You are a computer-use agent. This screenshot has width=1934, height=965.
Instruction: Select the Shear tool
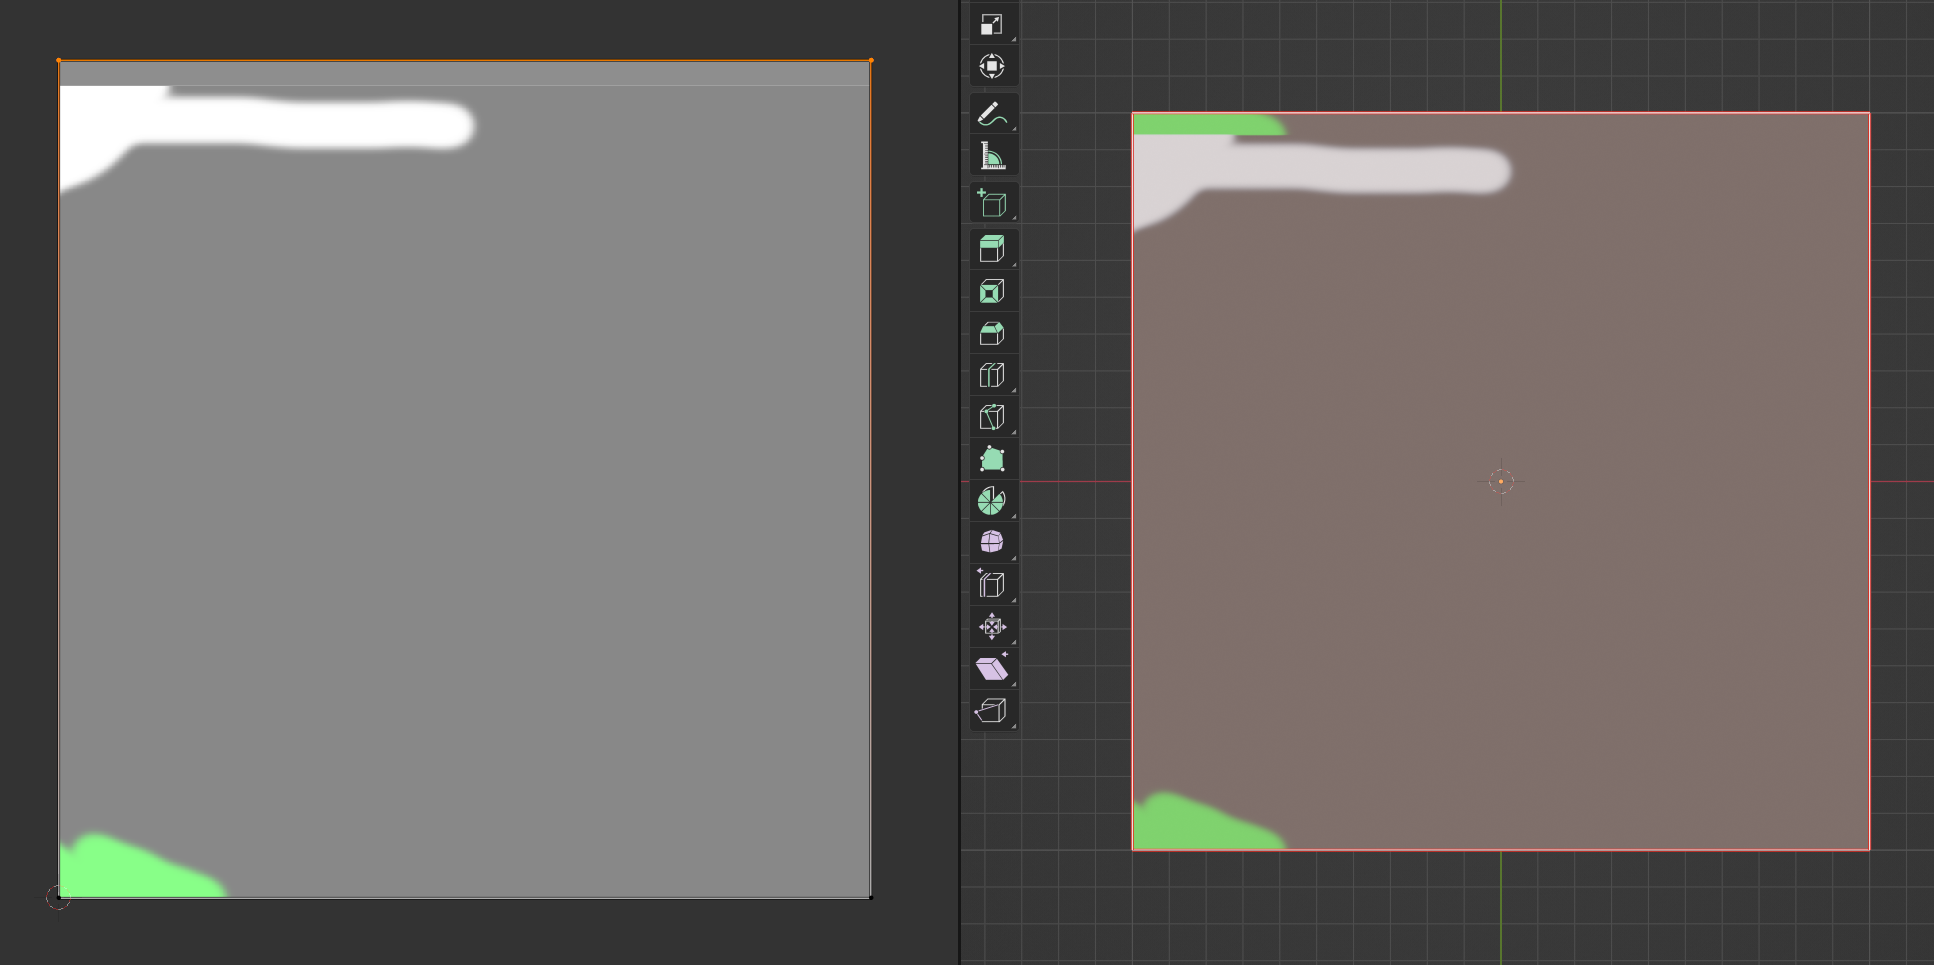[x=991, y=668]
